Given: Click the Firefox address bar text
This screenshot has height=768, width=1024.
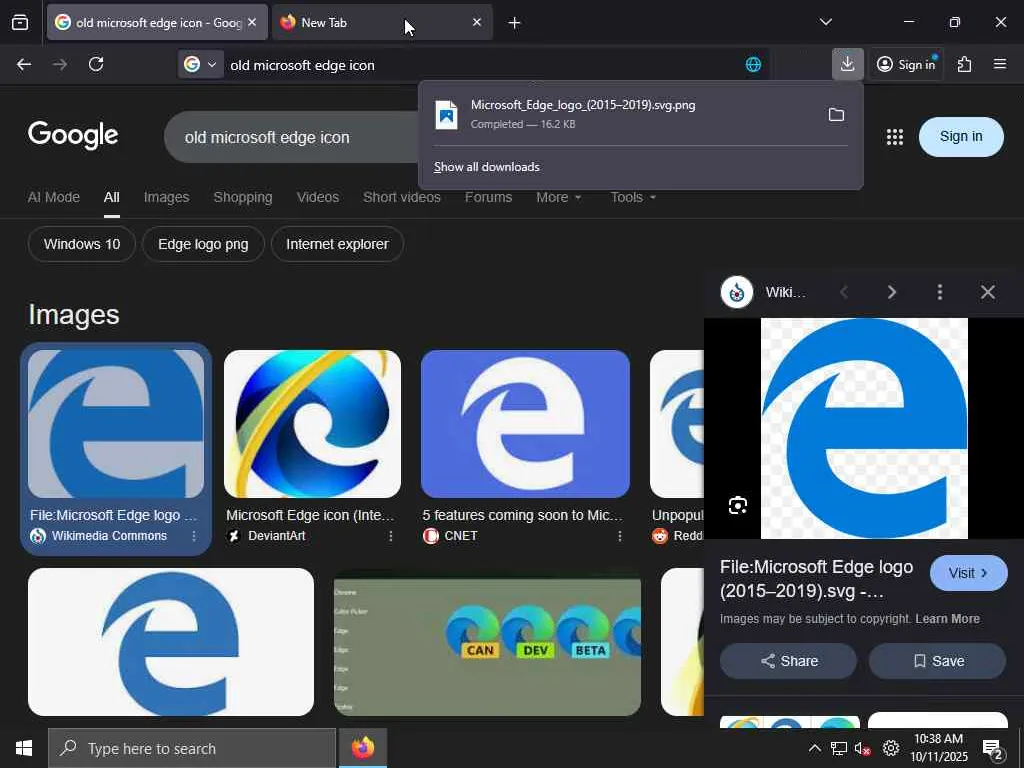Looking at the screenshot, I should pos(302,65).
